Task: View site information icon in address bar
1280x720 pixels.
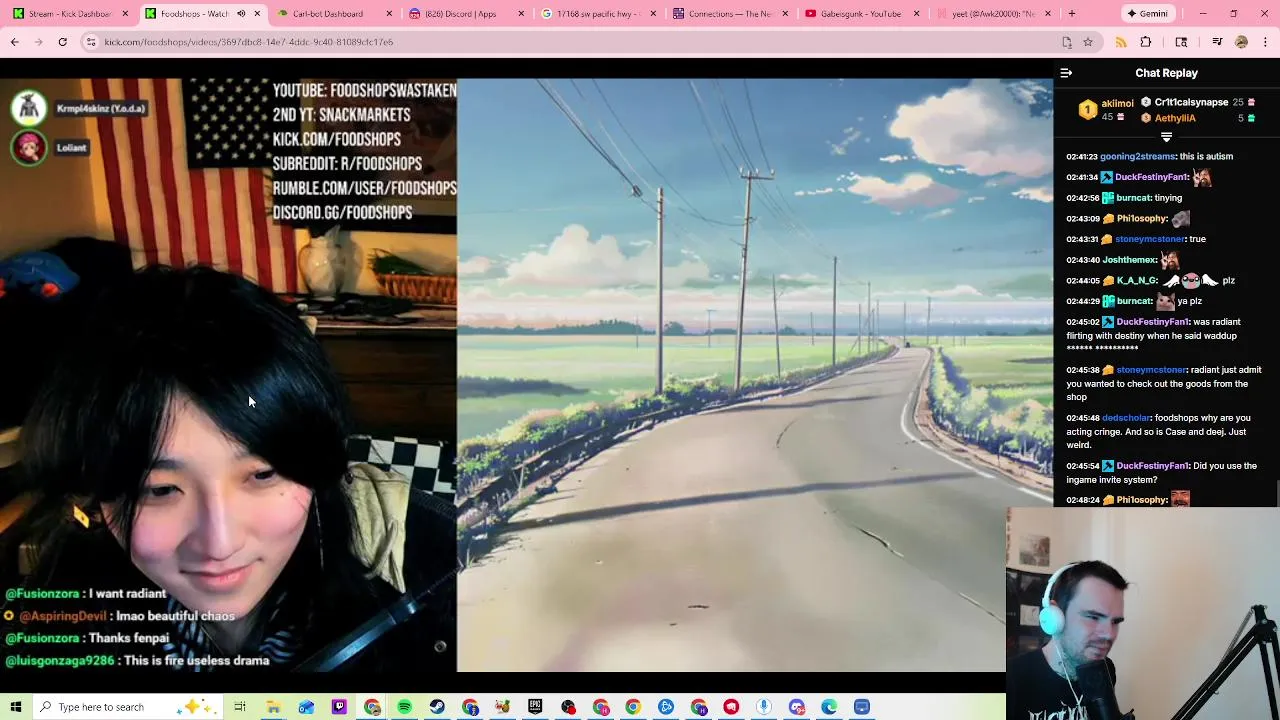Action: point(91,42)
